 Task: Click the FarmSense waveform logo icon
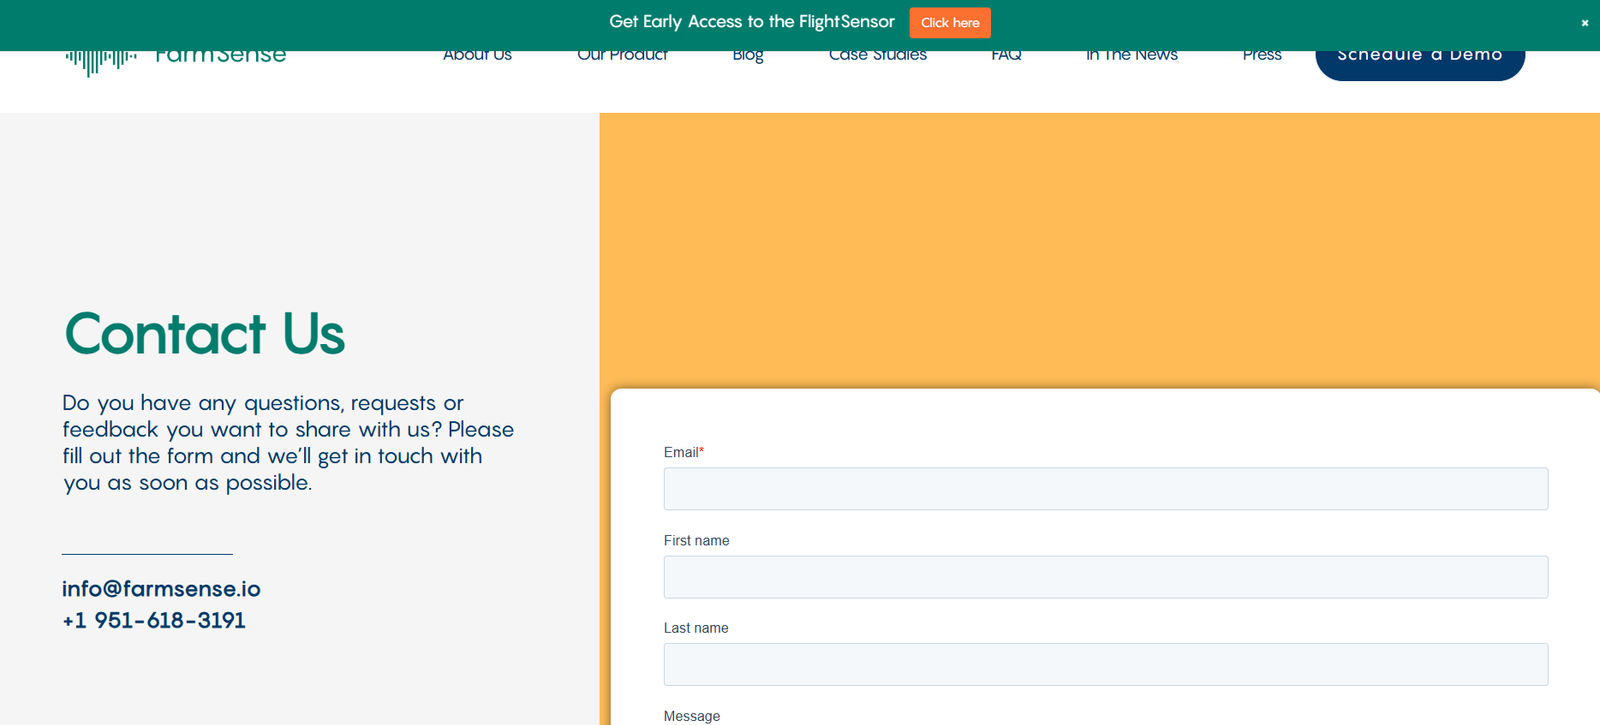click(100, 60)
